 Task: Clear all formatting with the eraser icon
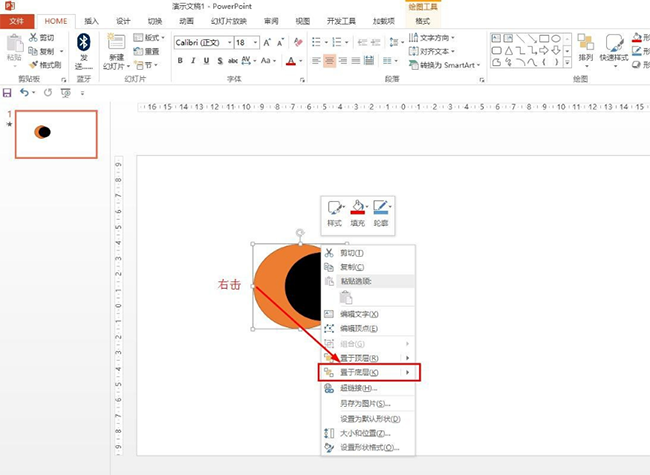coord(298,42)
